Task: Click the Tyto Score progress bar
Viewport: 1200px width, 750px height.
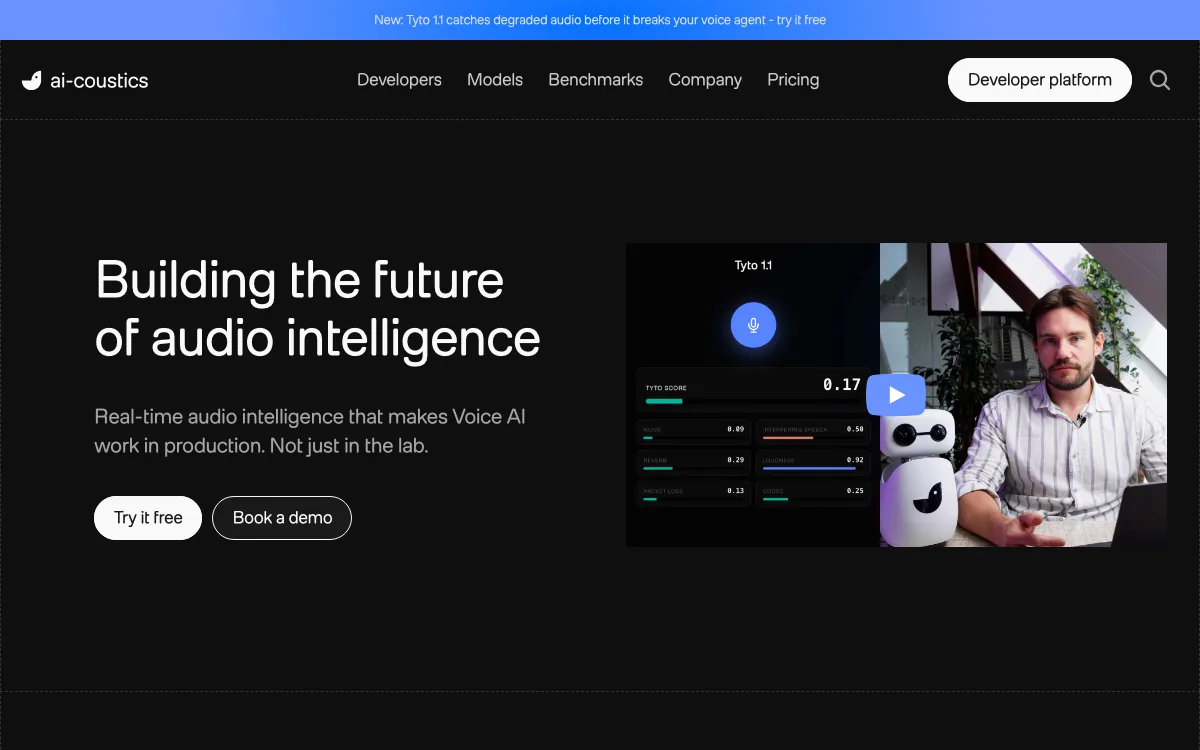Action: point(752,401)
